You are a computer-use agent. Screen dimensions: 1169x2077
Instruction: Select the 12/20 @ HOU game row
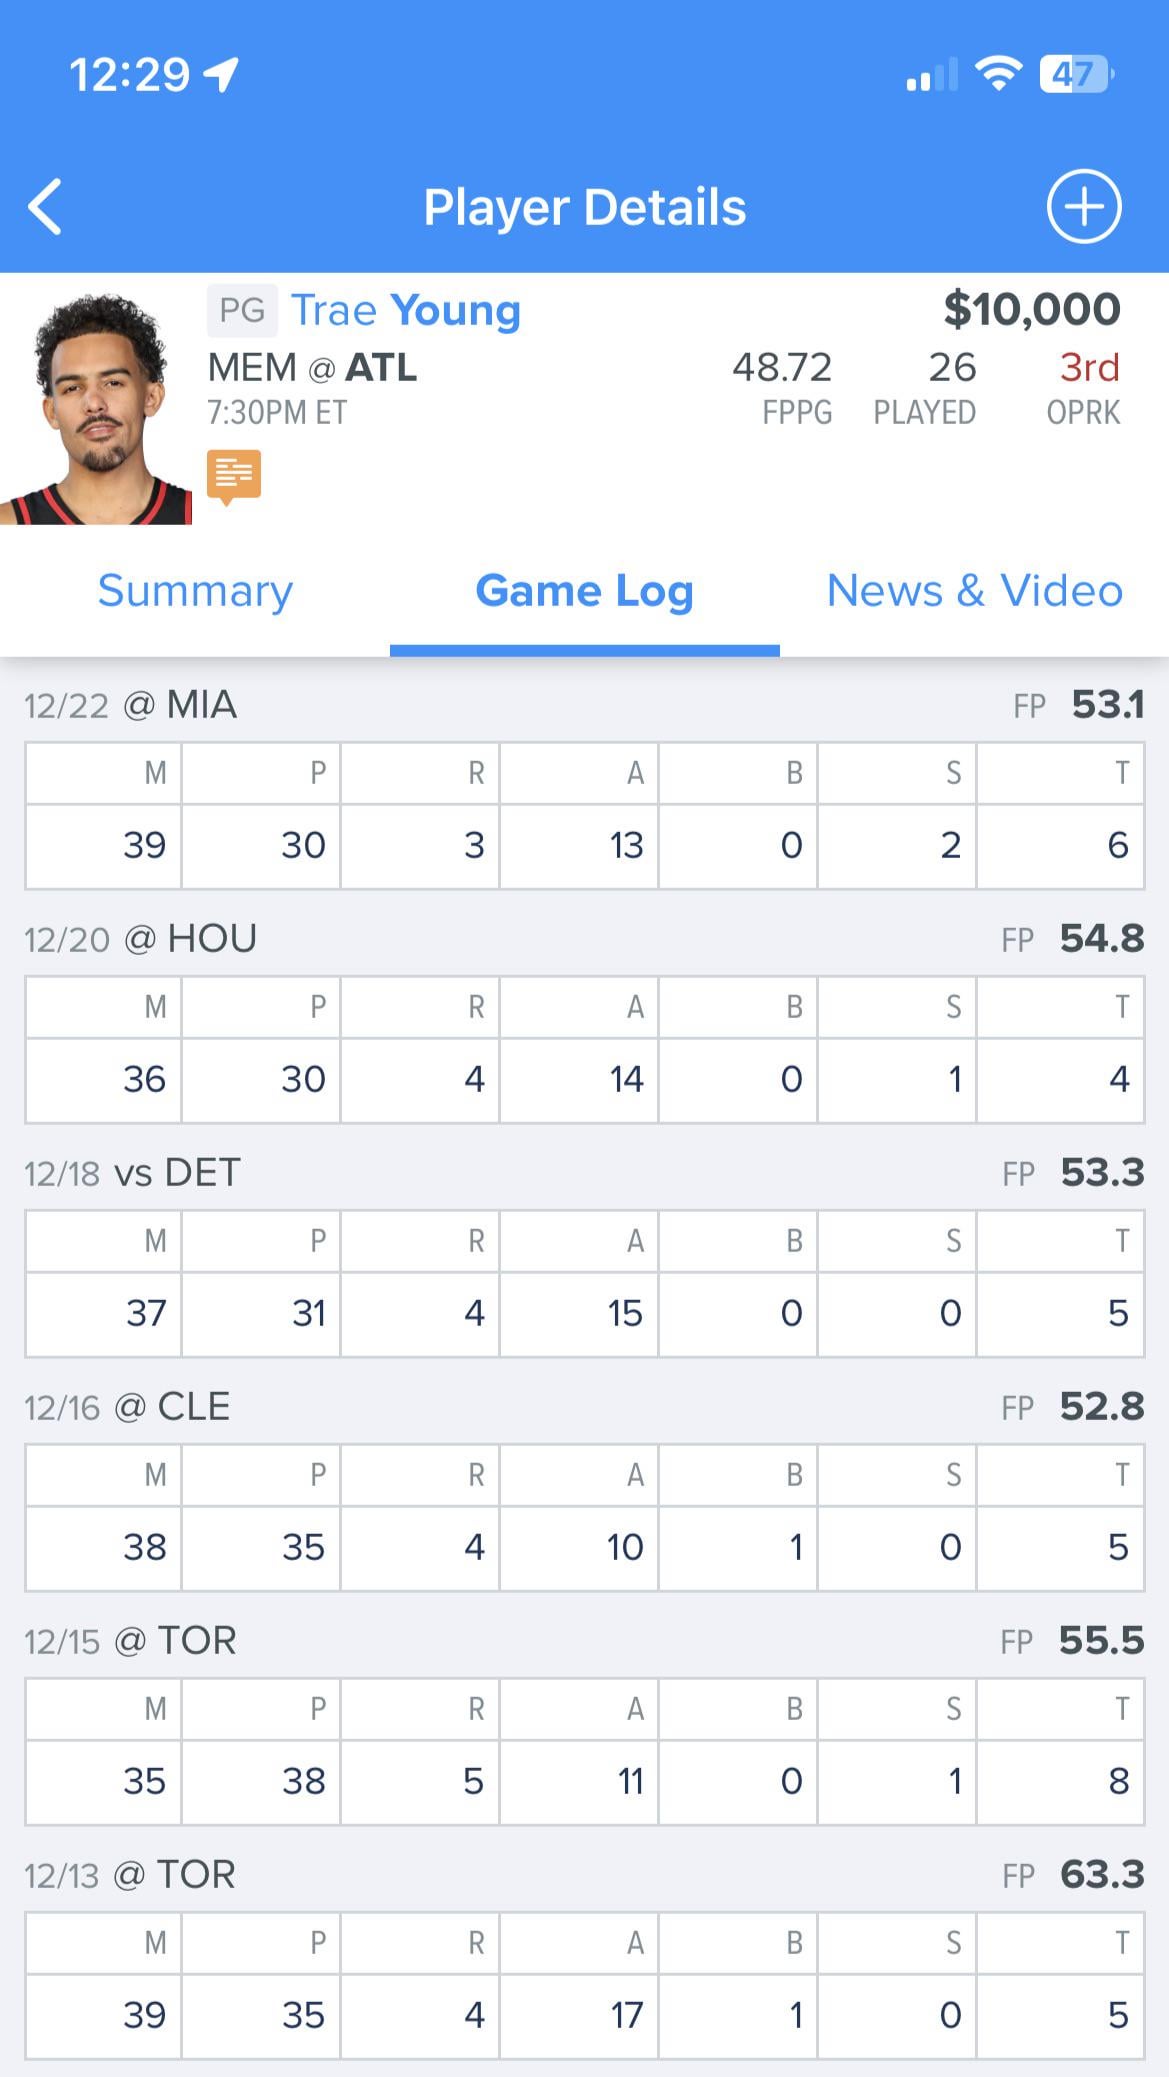141,939
